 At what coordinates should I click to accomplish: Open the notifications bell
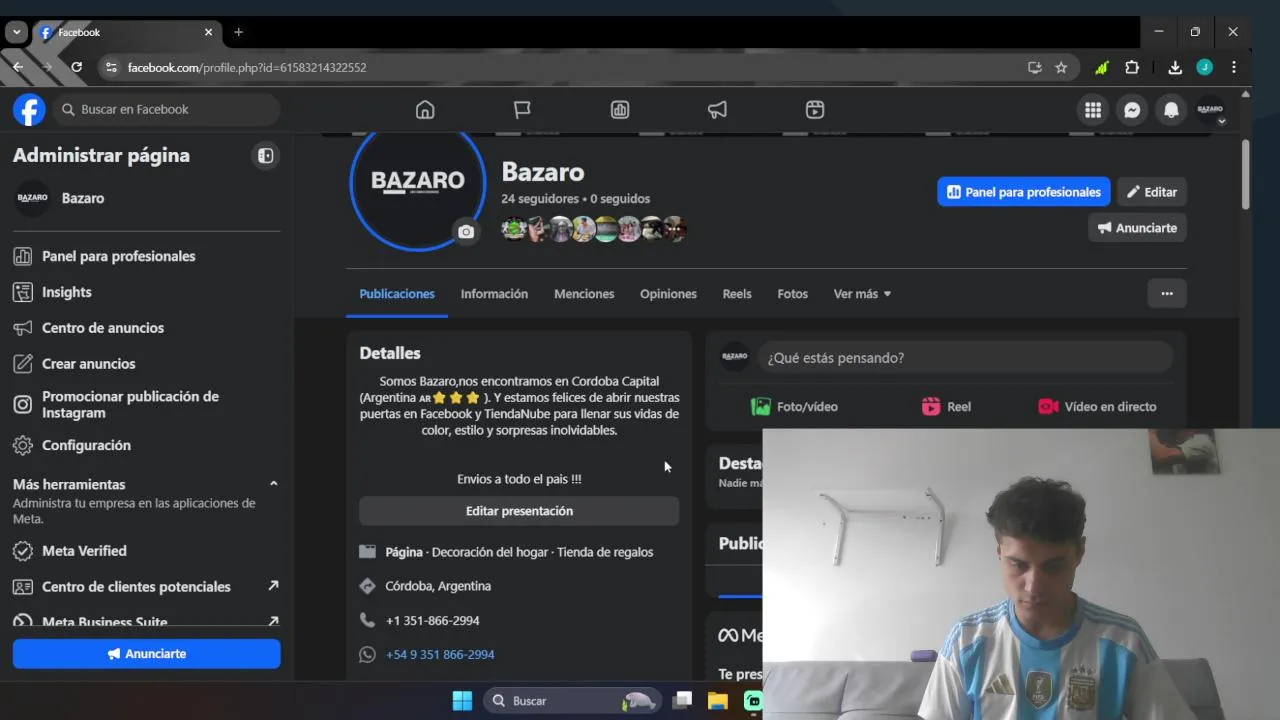1171,110
